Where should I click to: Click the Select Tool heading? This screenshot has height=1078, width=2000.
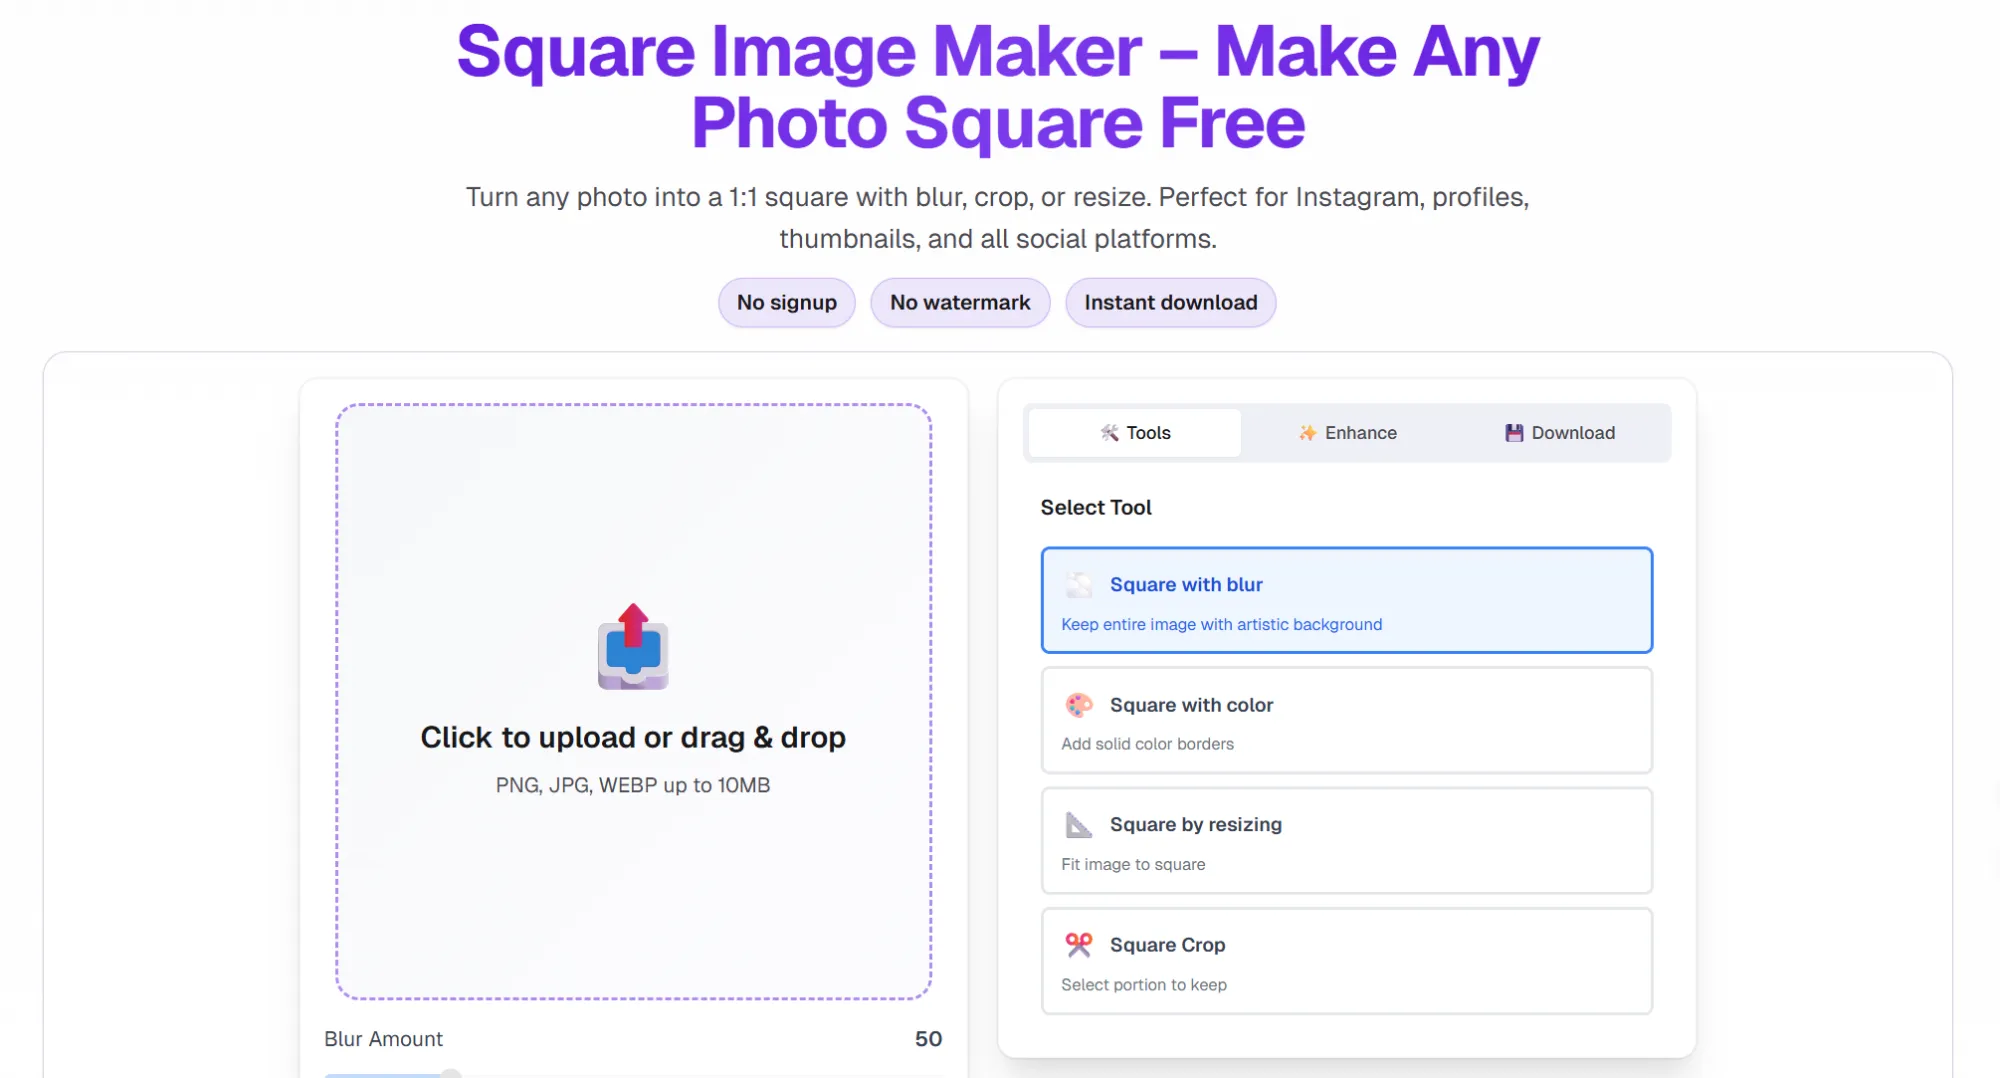1096,508
